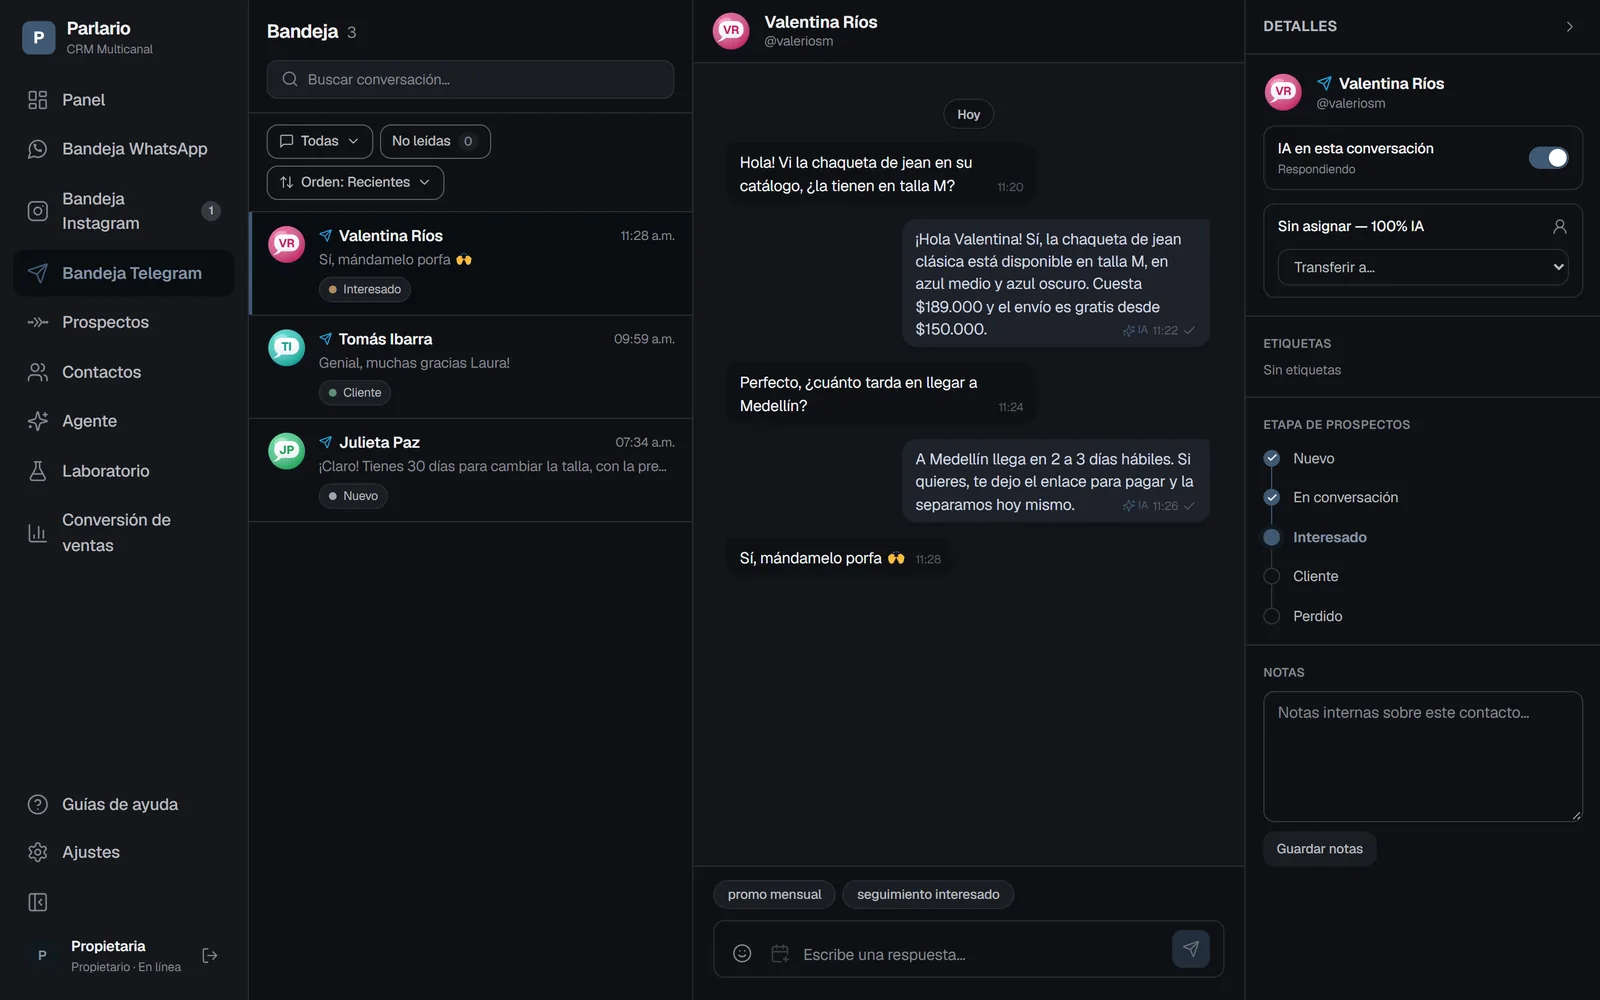The image size is (1600, 1000).
Task: Click the Contactos people icon
Action: 38,372
